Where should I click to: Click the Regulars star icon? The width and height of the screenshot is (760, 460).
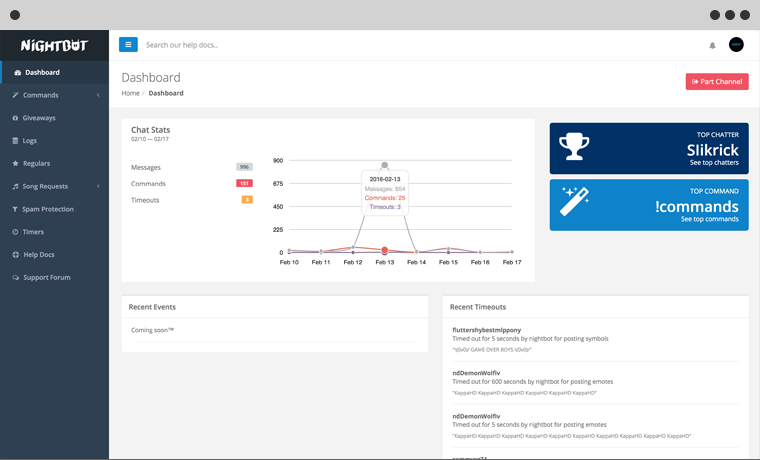pos(16,163)
